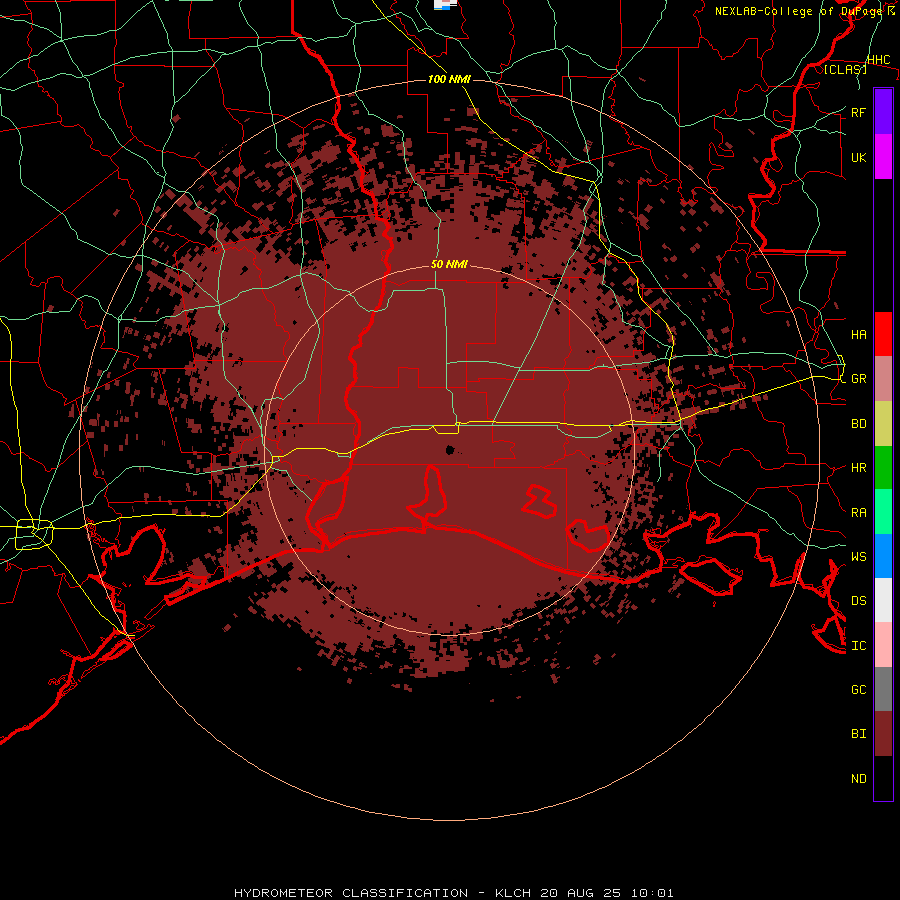Click the HR legend label

point(859,468)
